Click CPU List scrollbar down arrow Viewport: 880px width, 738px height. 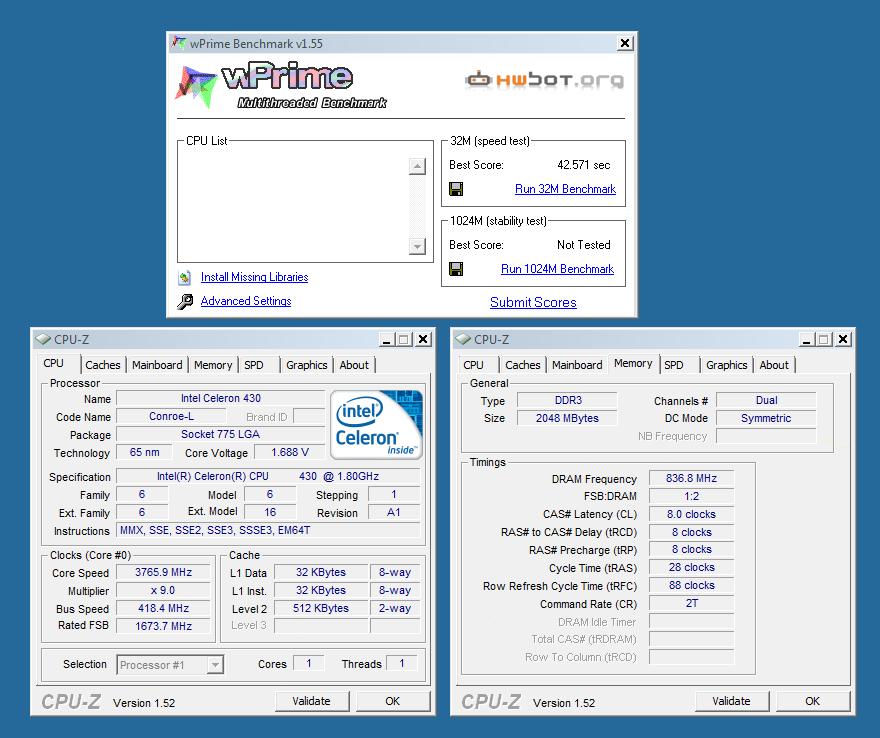(x=417, y=246)
